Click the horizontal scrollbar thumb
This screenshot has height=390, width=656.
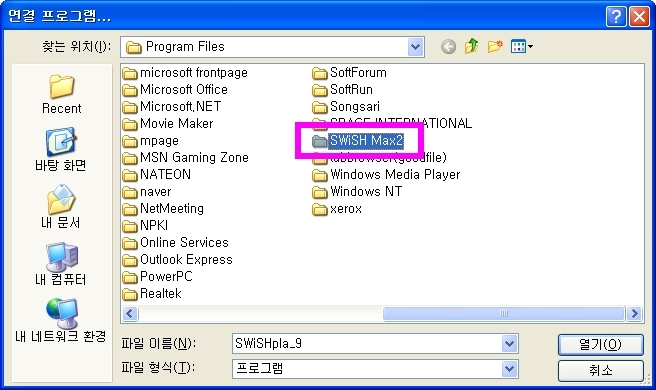504,313
